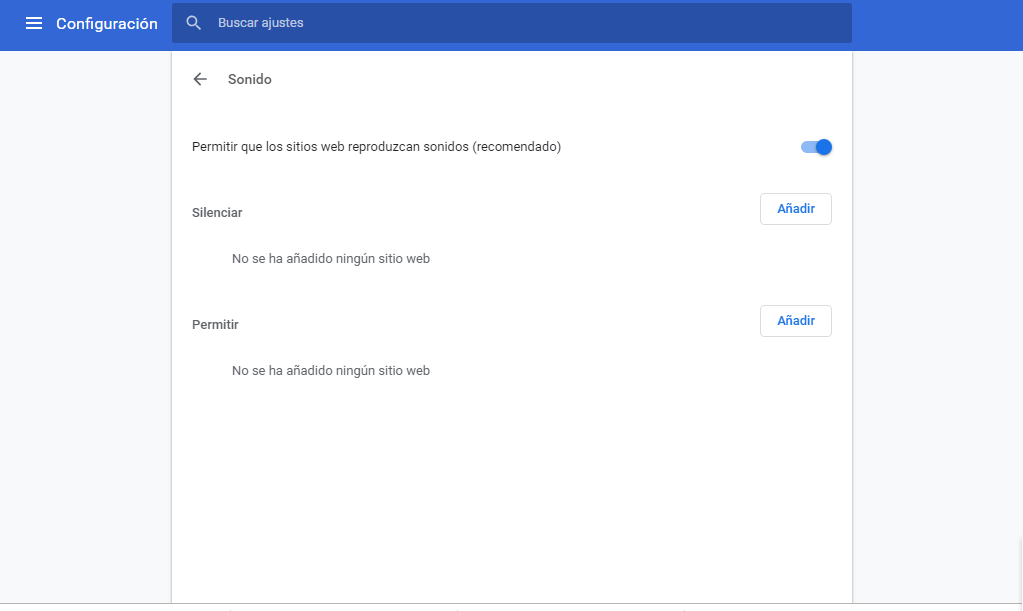Select the Permitir section label

[215, 325]
